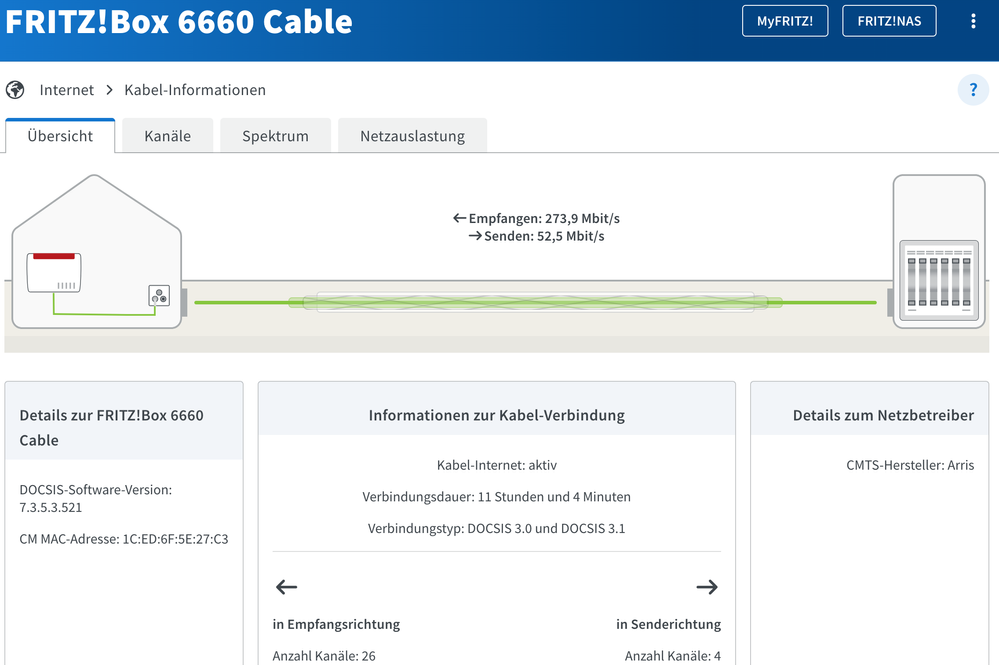Open the three-dot options menu

973,21
